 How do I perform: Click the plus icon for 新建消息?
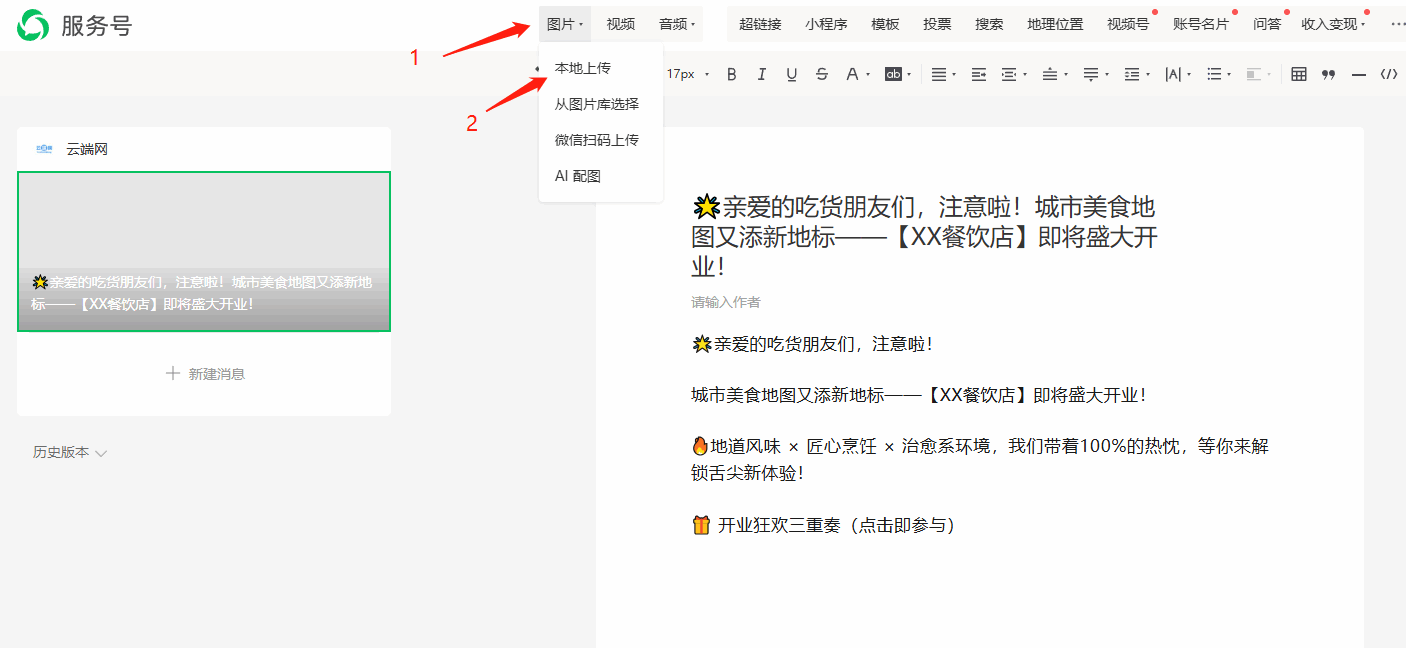(x=173, y=373)
